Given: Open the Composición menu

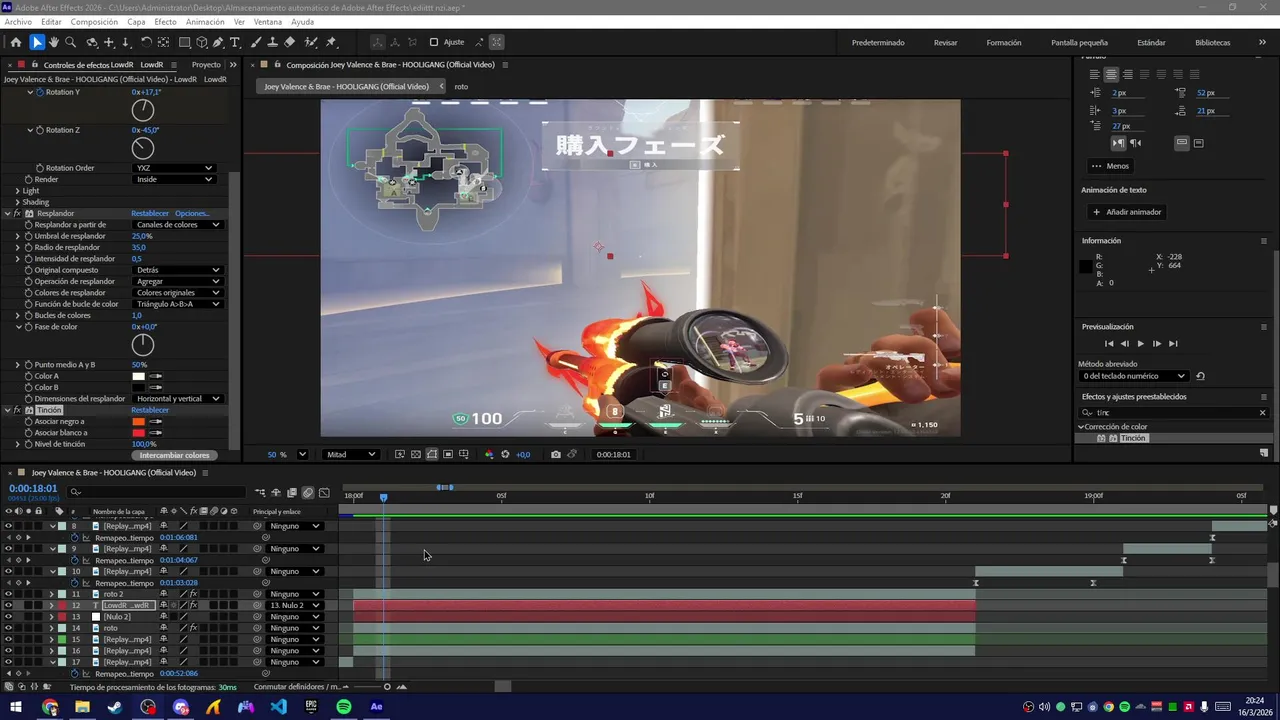Looking at the screenshot, I should click(94, 22).
